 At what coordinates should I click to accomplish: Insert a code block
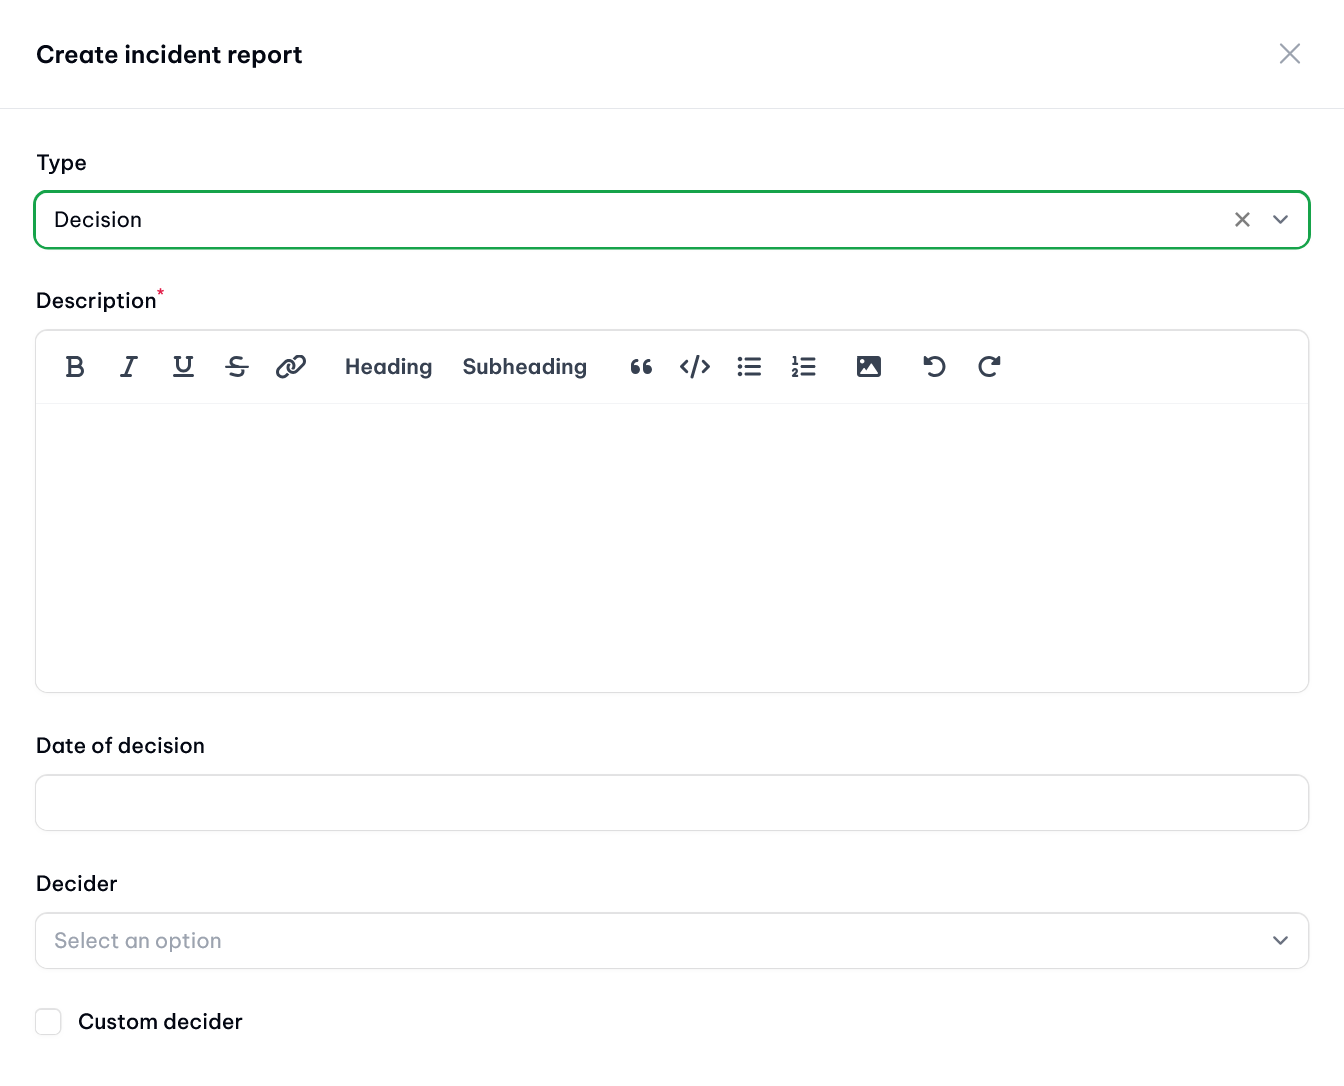[695, 367]
